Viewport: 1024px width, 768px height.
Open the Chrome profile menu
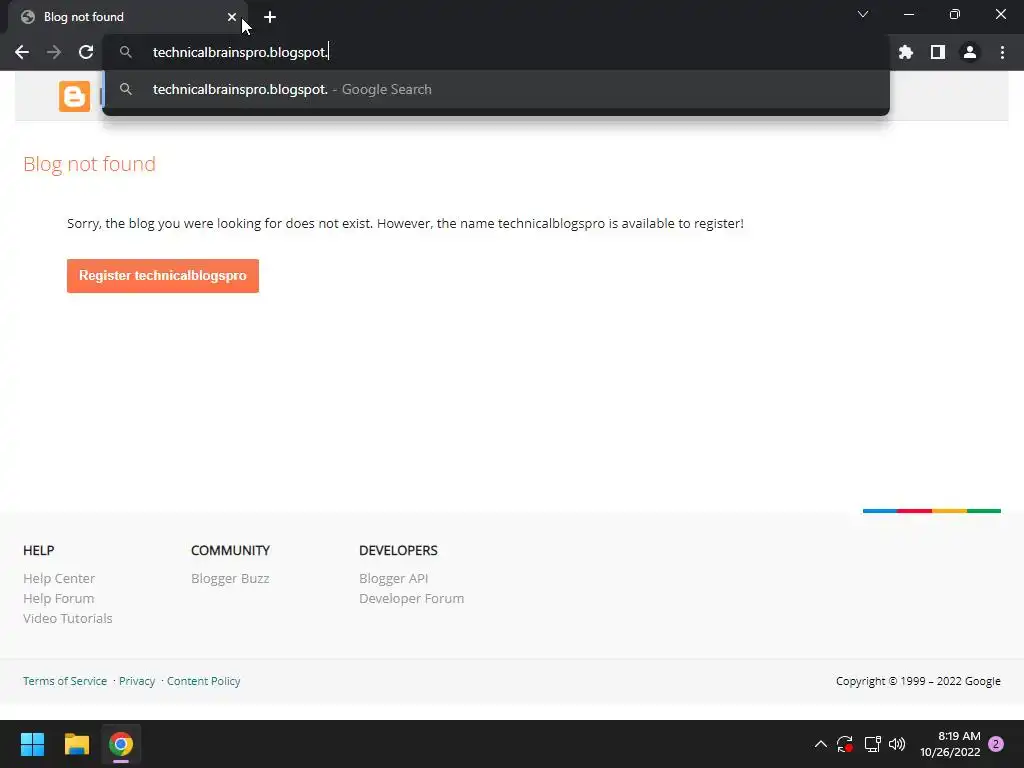tap(970, 52)
